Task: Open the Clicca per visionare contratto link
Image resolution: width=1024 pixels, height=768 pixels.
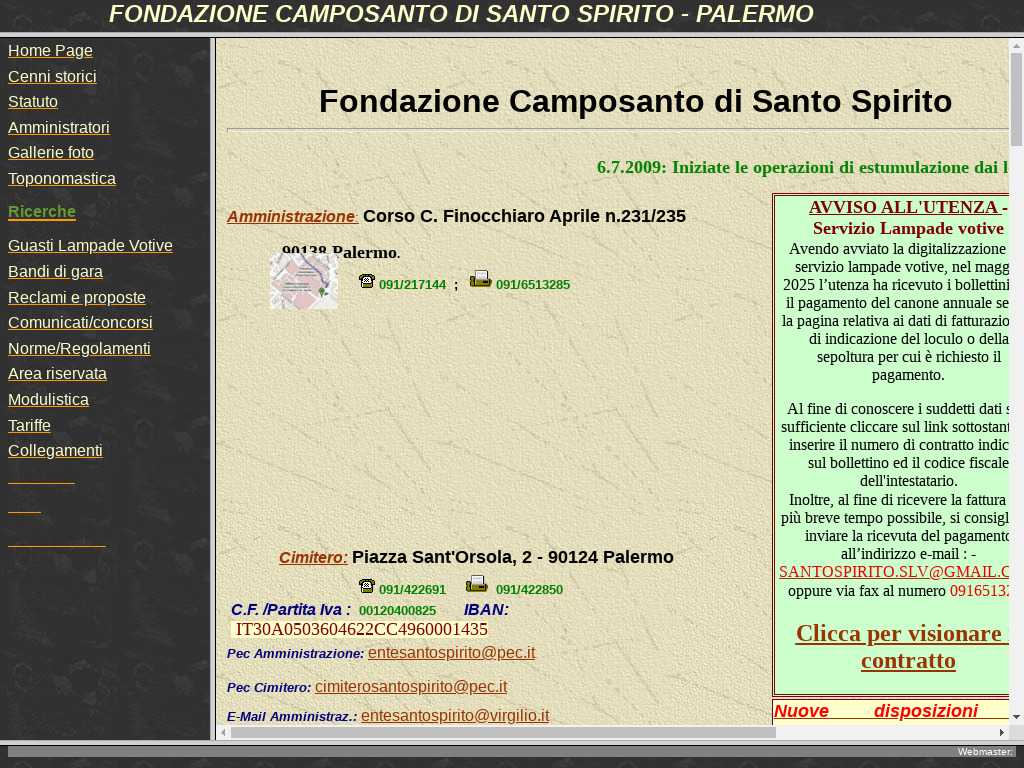Action: (900, 646)
